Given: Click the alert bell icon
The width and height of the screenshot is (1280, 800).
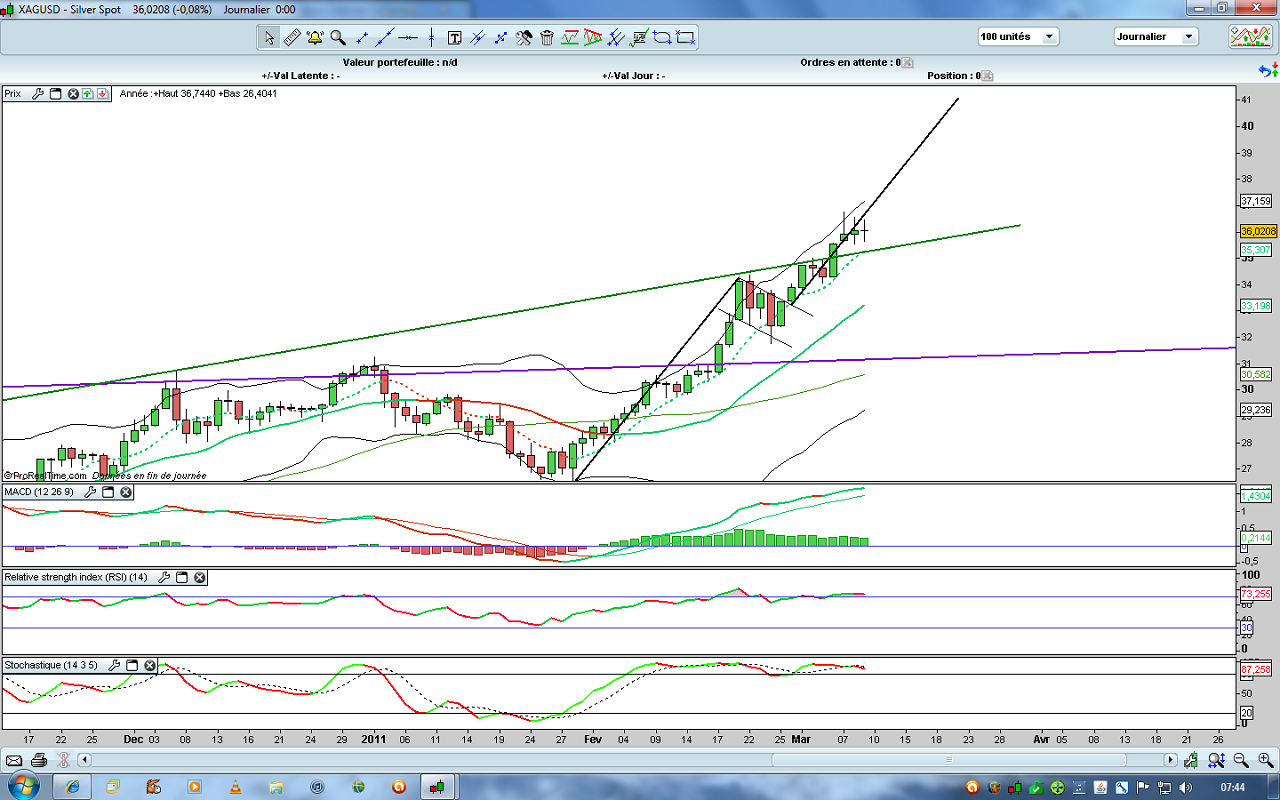Looking at the screenshot, I should click(315, 38).
